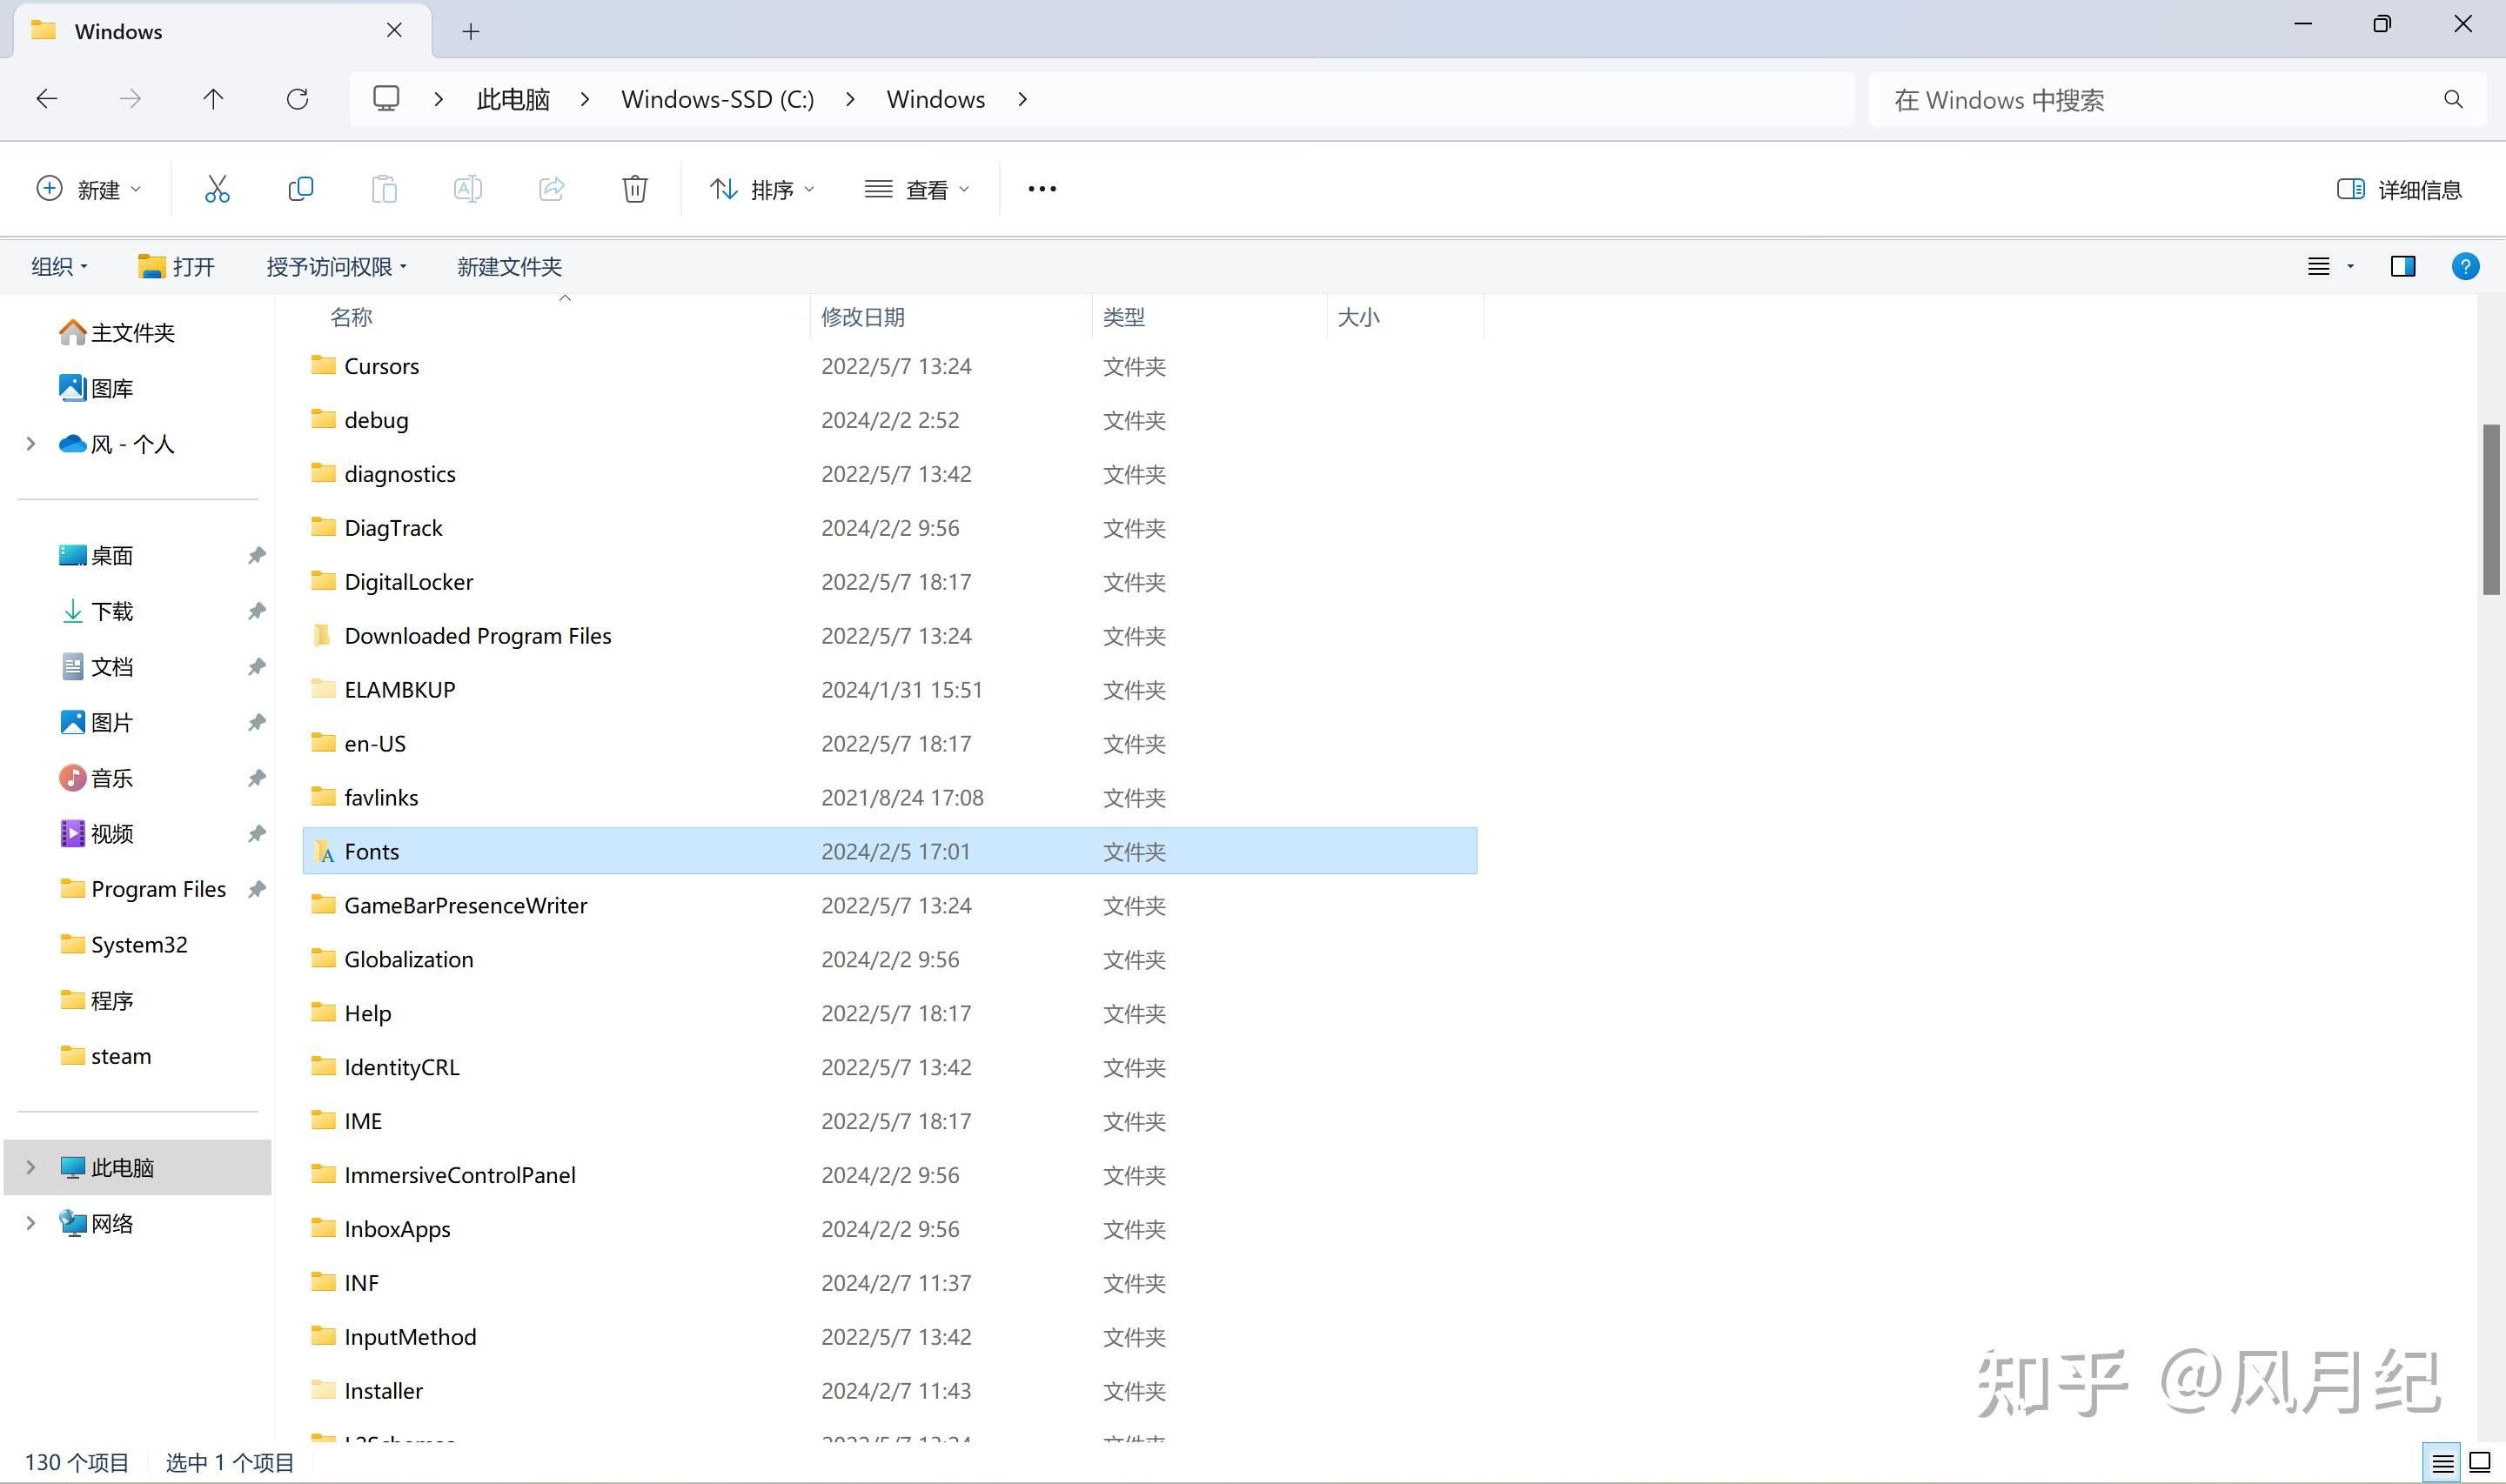Click the Copy icon in toolbar
Viewport: 2506px width, 1484px height.
(x=300, y=189)
